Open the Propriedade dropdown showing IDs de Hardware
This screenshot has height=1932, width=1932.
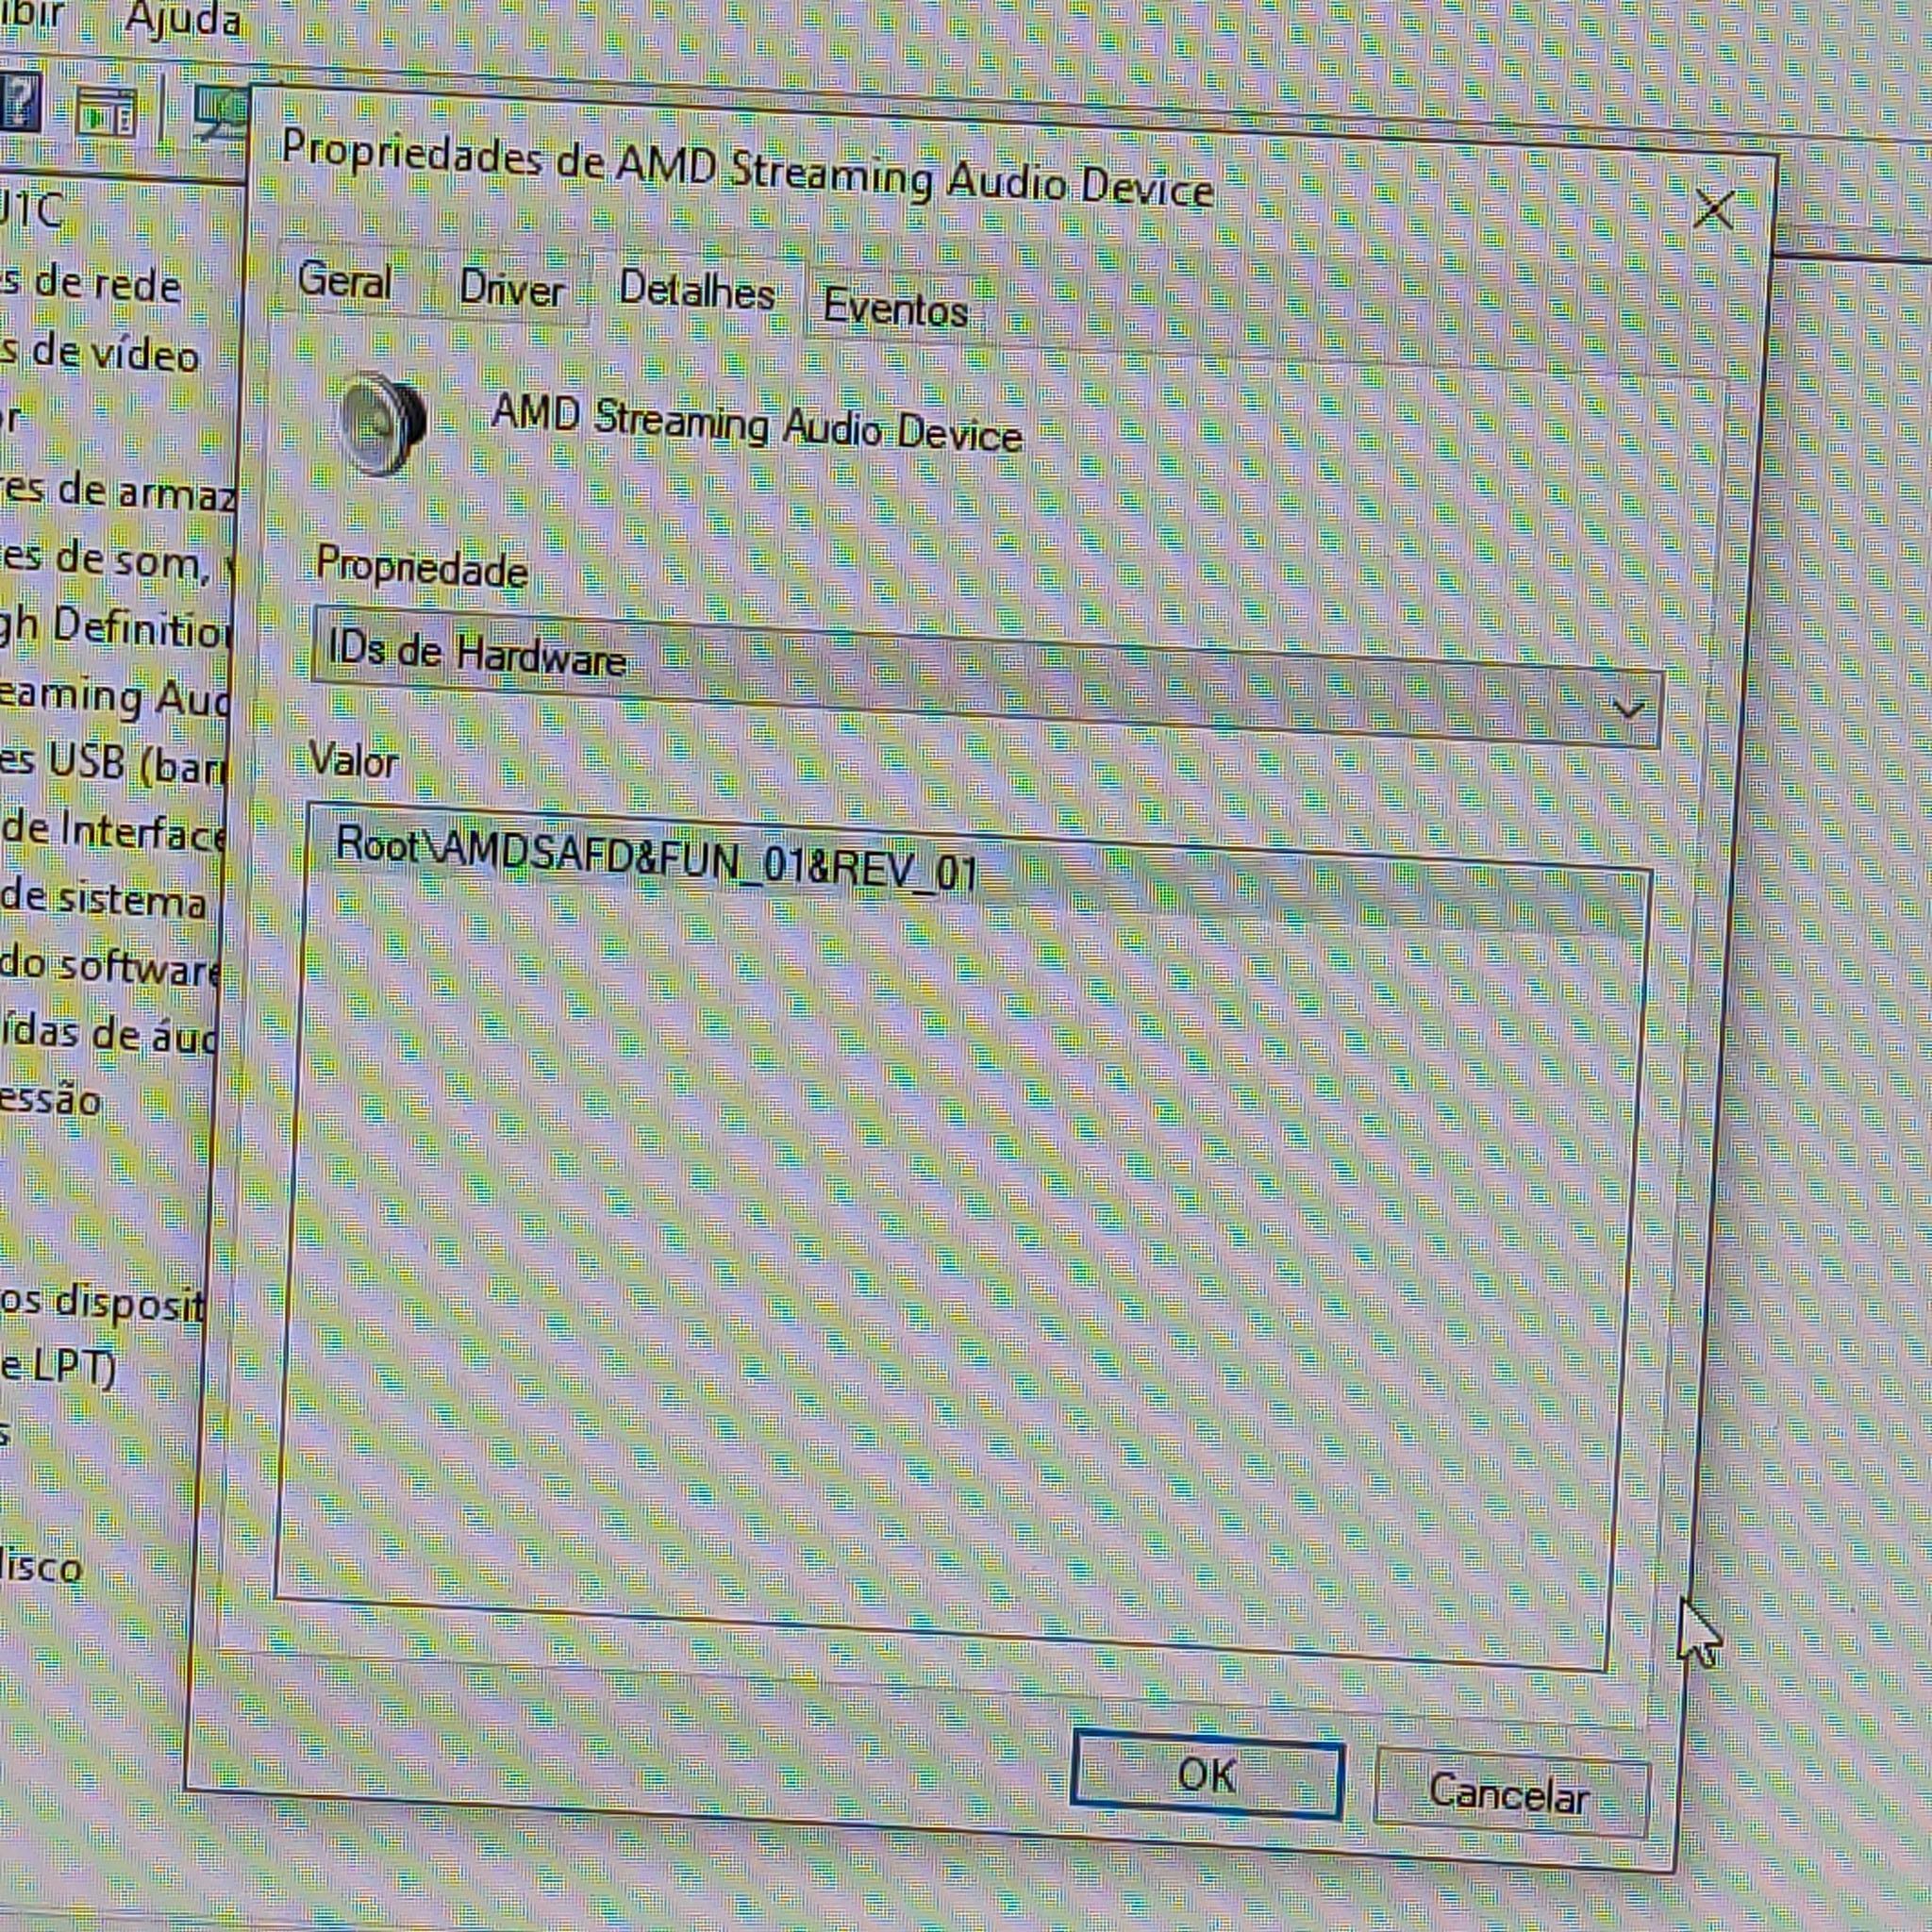click(x=985, y=676)
